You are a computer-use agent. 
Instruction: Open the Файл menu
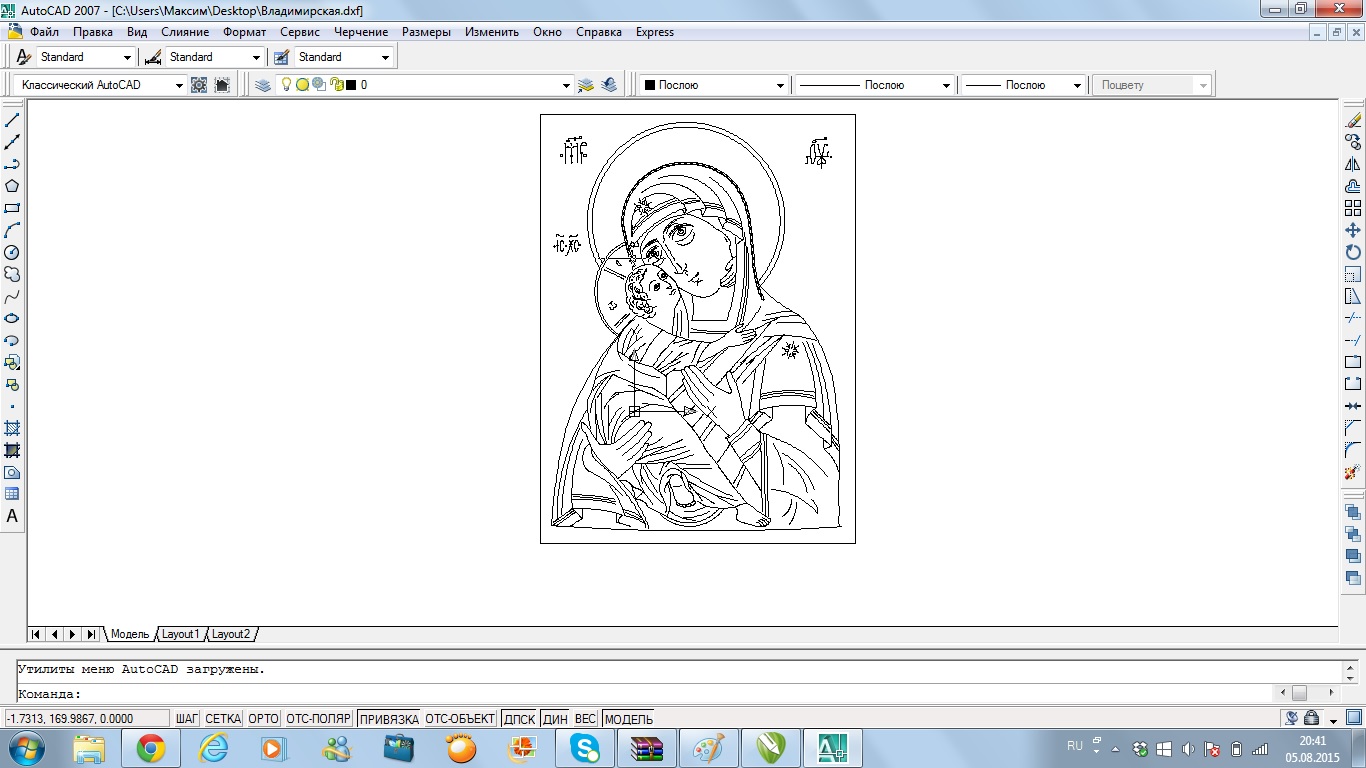click(45, 32)
